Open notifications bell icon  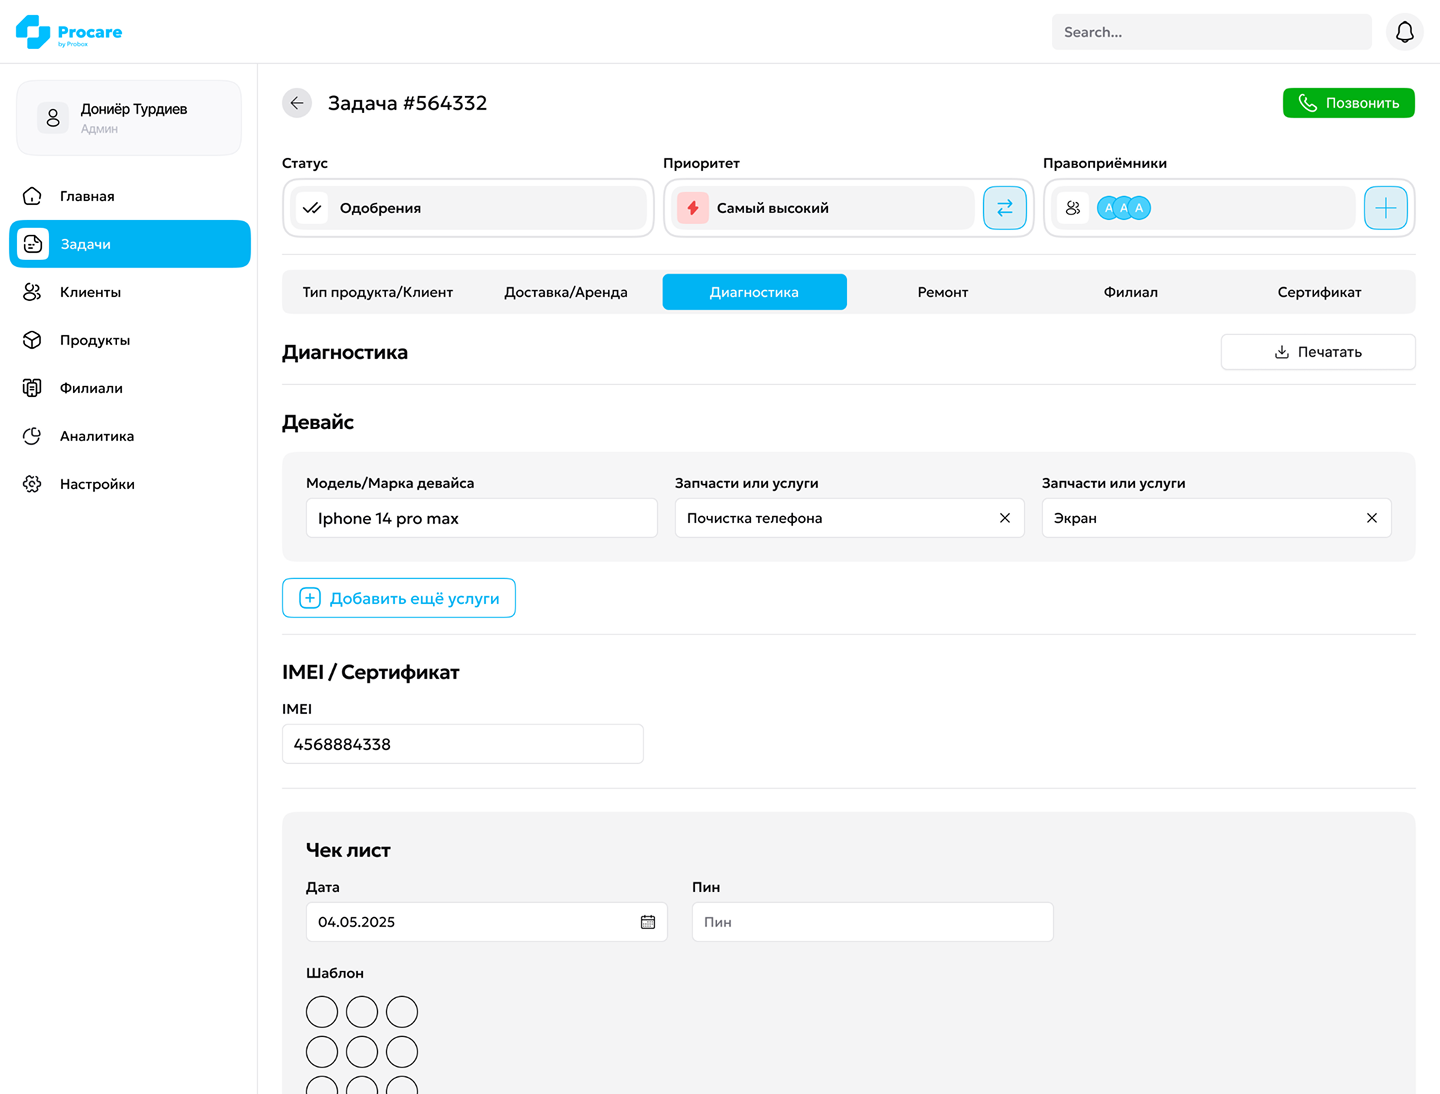point(1404,32)
